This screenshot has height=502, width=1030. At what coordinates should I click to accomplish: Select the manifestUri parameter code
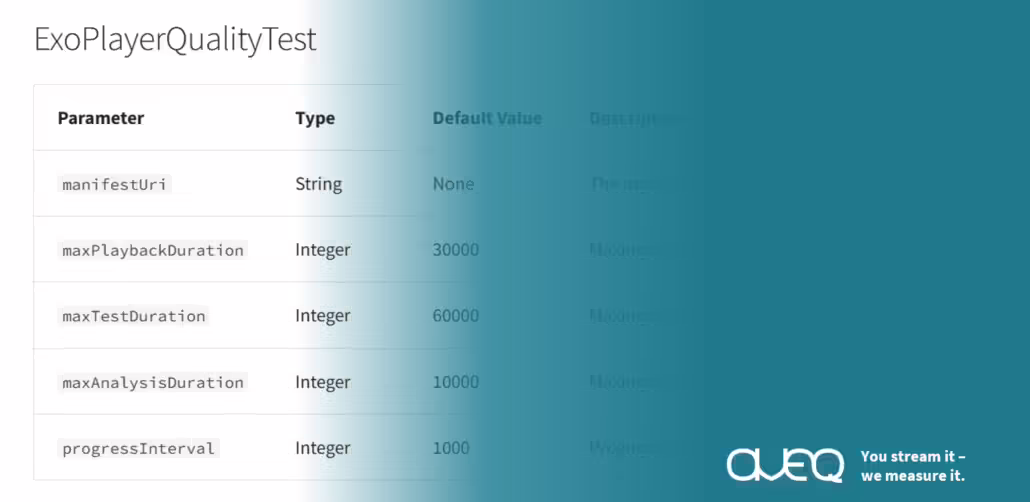[114, 185]
